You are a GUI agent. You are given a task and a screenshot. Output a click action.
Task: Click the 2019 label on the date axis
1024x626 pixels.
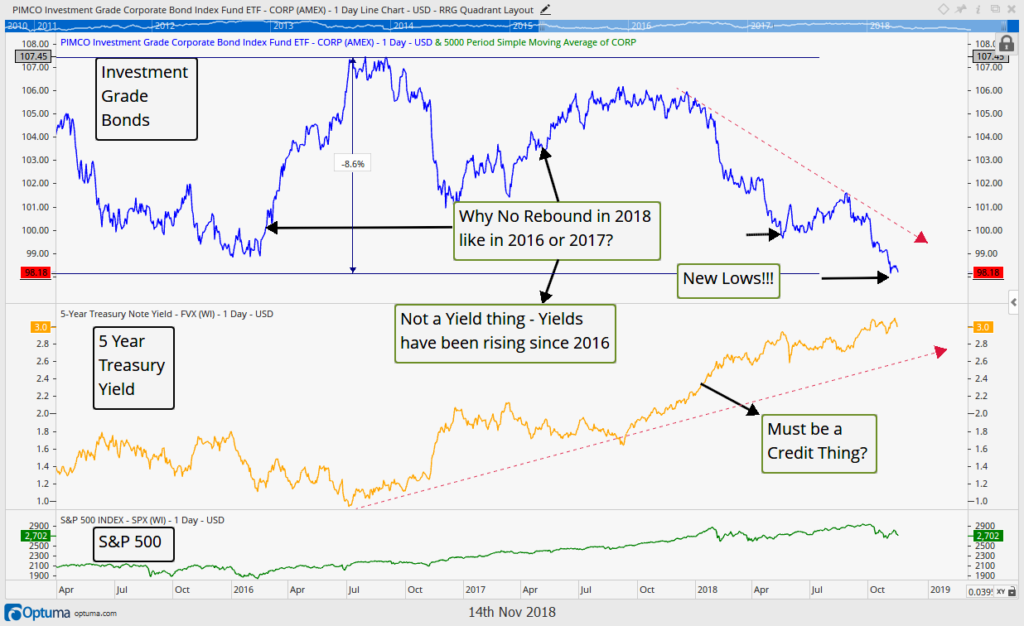pos(940,589)
